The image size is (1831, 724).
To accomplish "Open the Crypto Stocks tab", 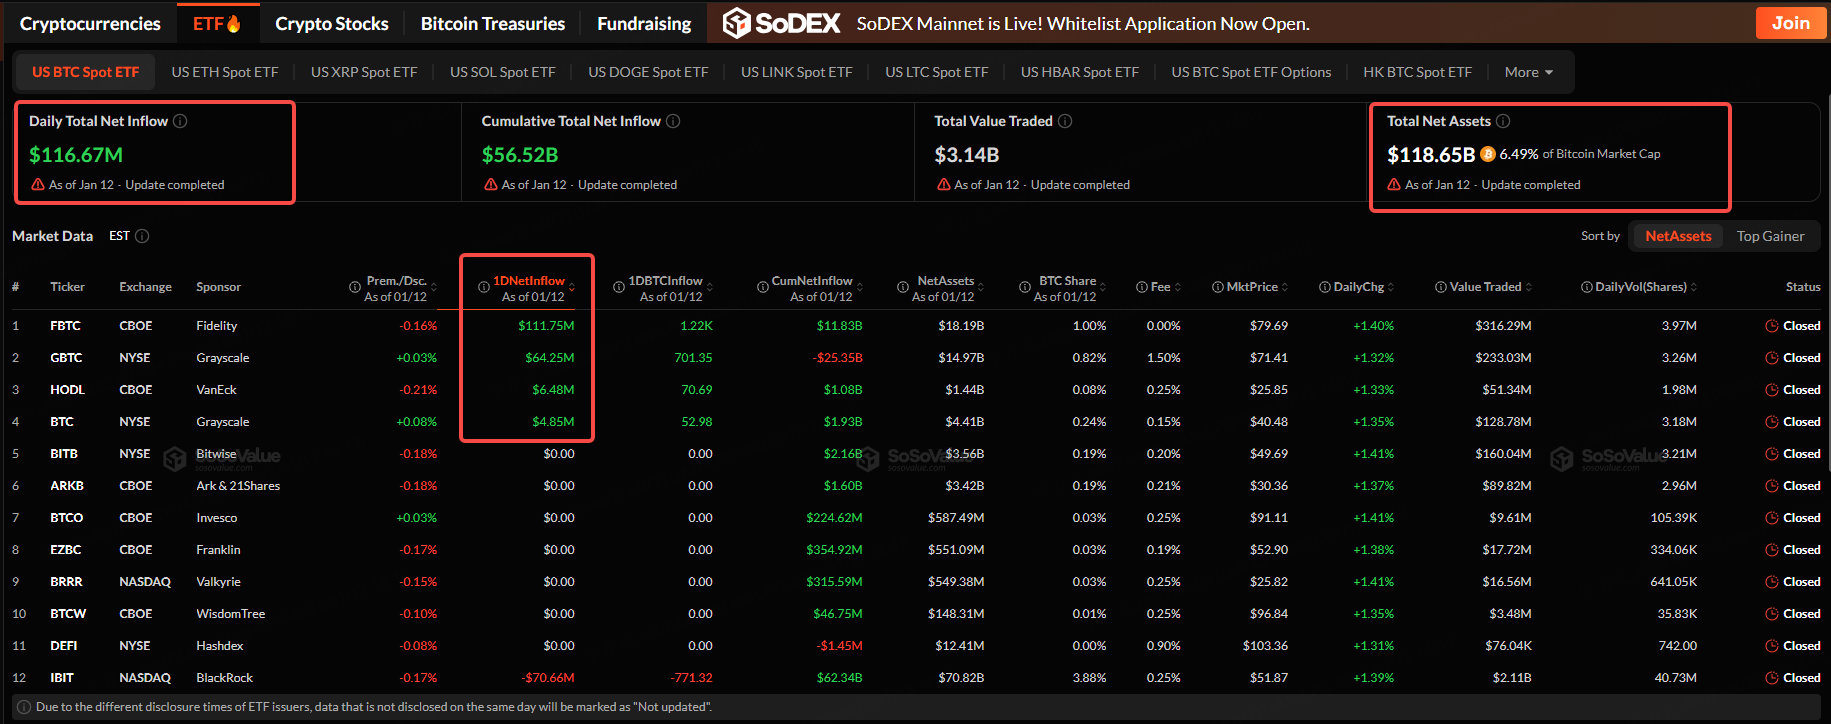I will pyautogui.click(x=331, y=23).
